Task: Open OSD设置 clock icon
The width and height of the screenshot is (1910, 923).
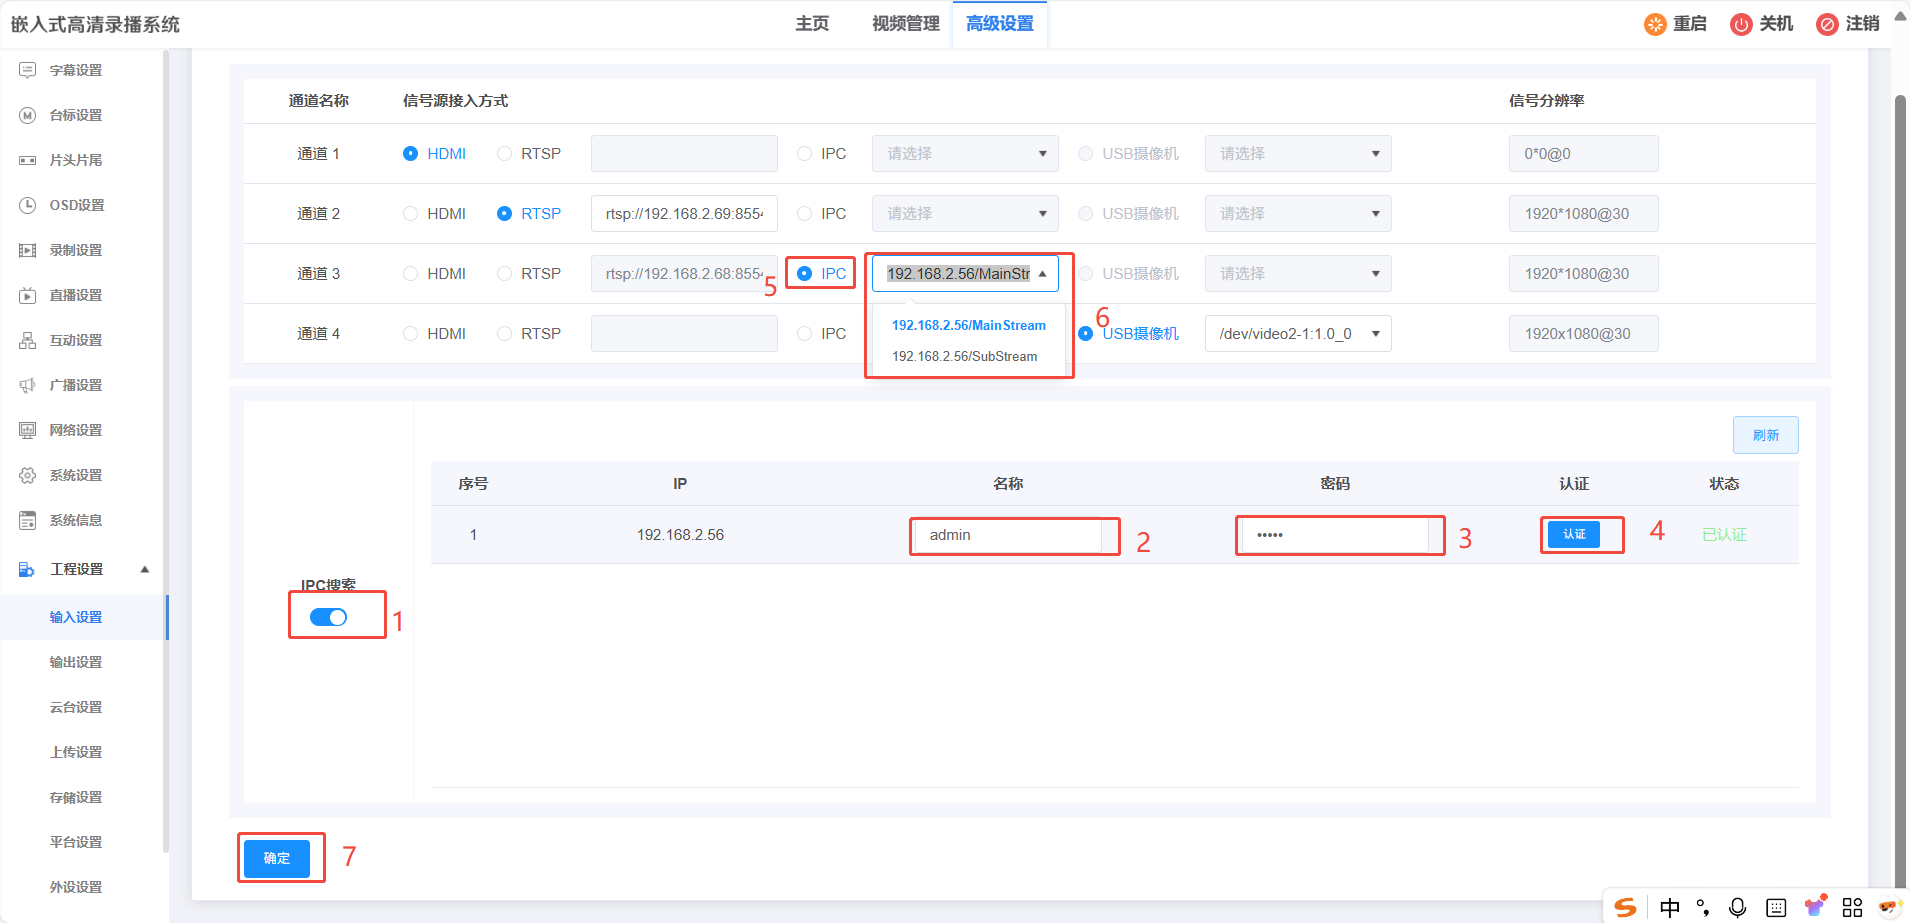Action: tap(28, 205)
